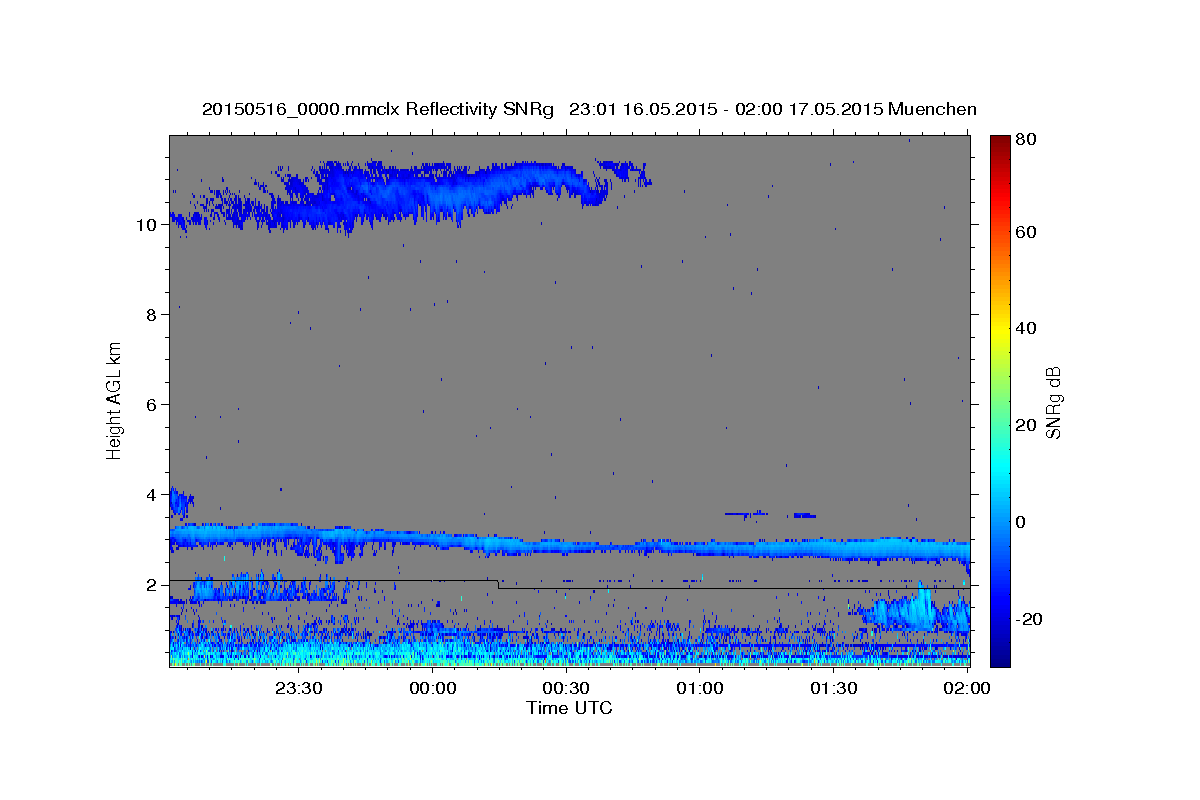Click the small cloud patch near 4 km at left edge

(x=180, y=502)
